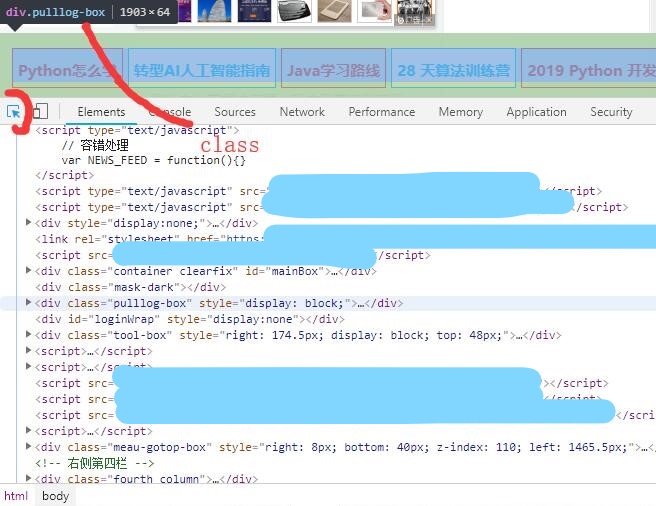The height and width of the screenshot is (506, 656).
Task: Click the tool-box style attribute value
Action: point(363,335)
